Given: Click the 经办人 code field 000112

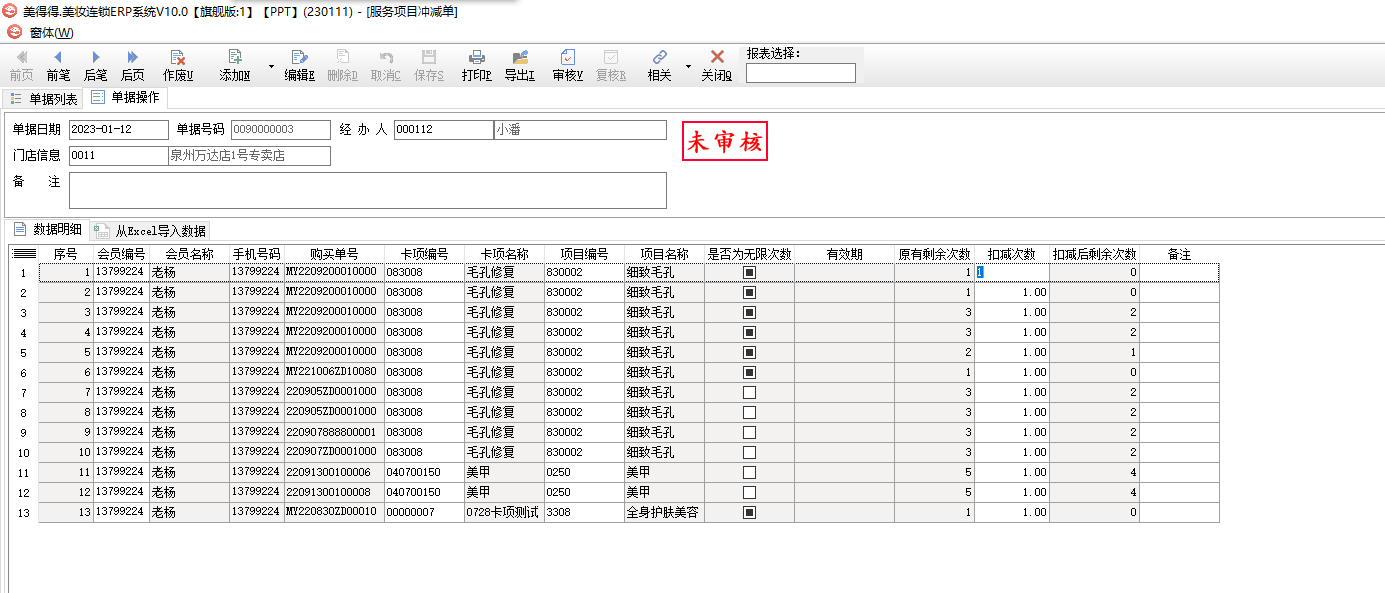Looking at the screenshot, I should click(444, 130).
